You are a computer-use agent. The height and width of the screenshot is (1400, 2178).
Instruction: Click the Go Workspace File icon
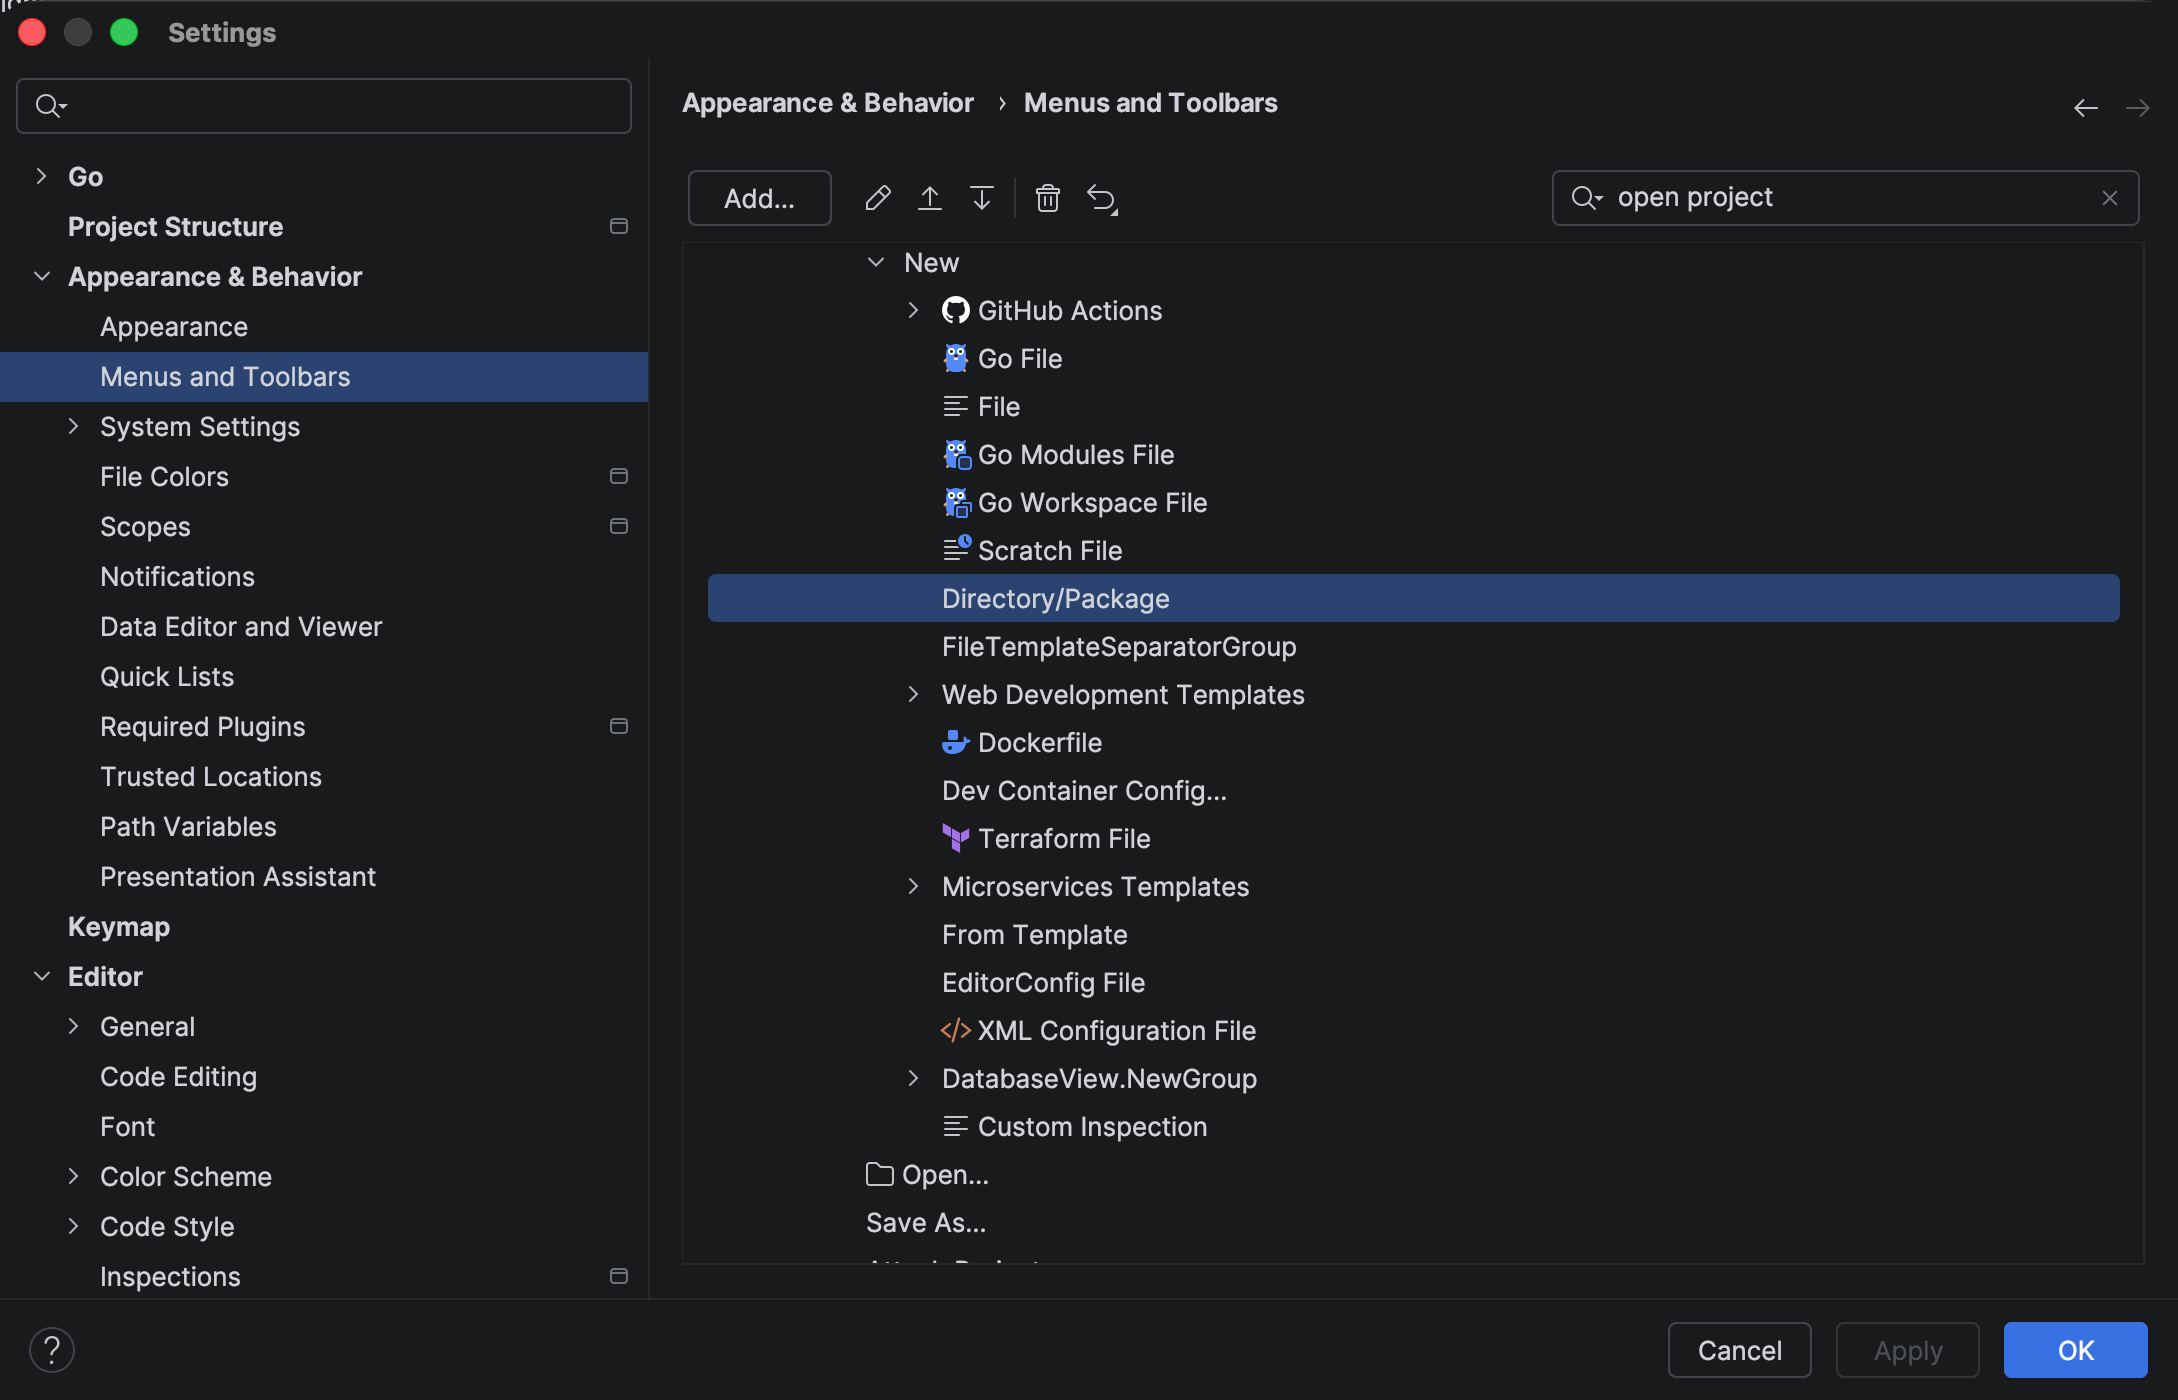(x=957, y=502)
